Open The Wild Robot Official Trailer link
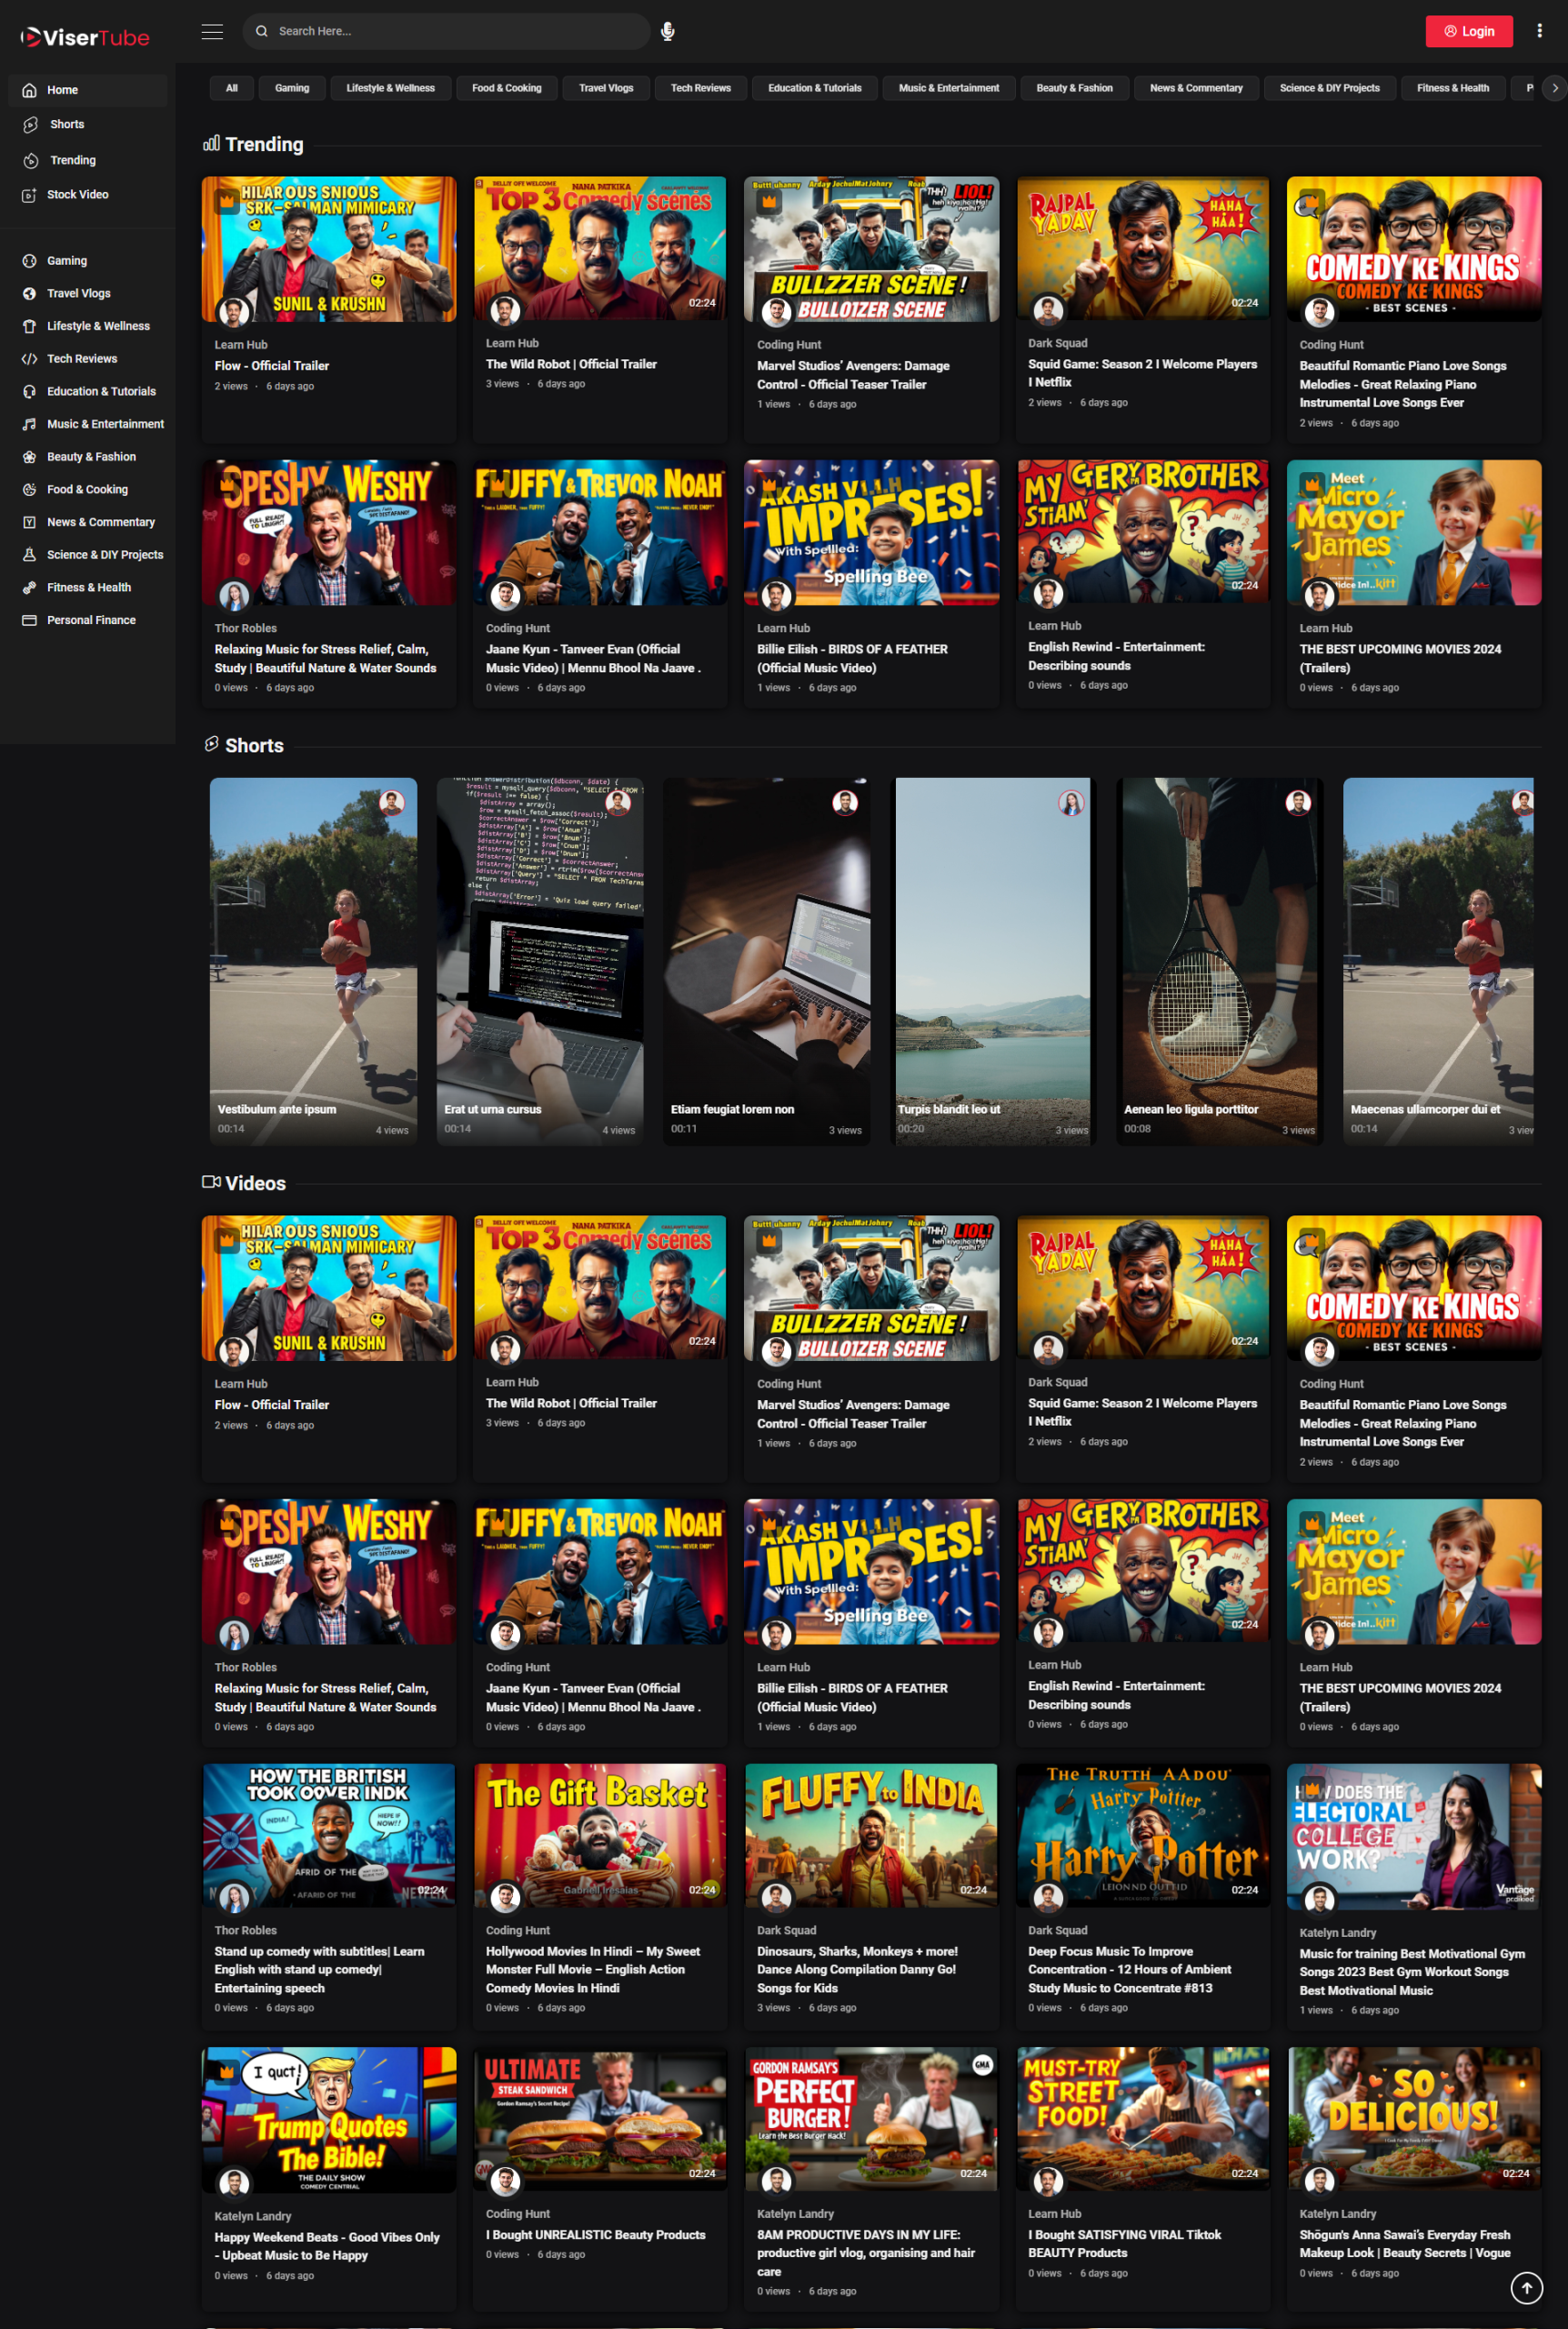The width and height of the screenshot is (1568, 2329). [x=570, y=364]
